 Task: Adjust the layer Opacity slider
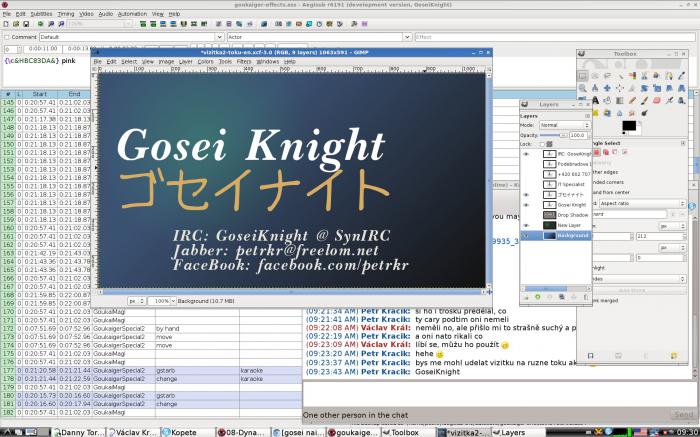coord(554,135)
